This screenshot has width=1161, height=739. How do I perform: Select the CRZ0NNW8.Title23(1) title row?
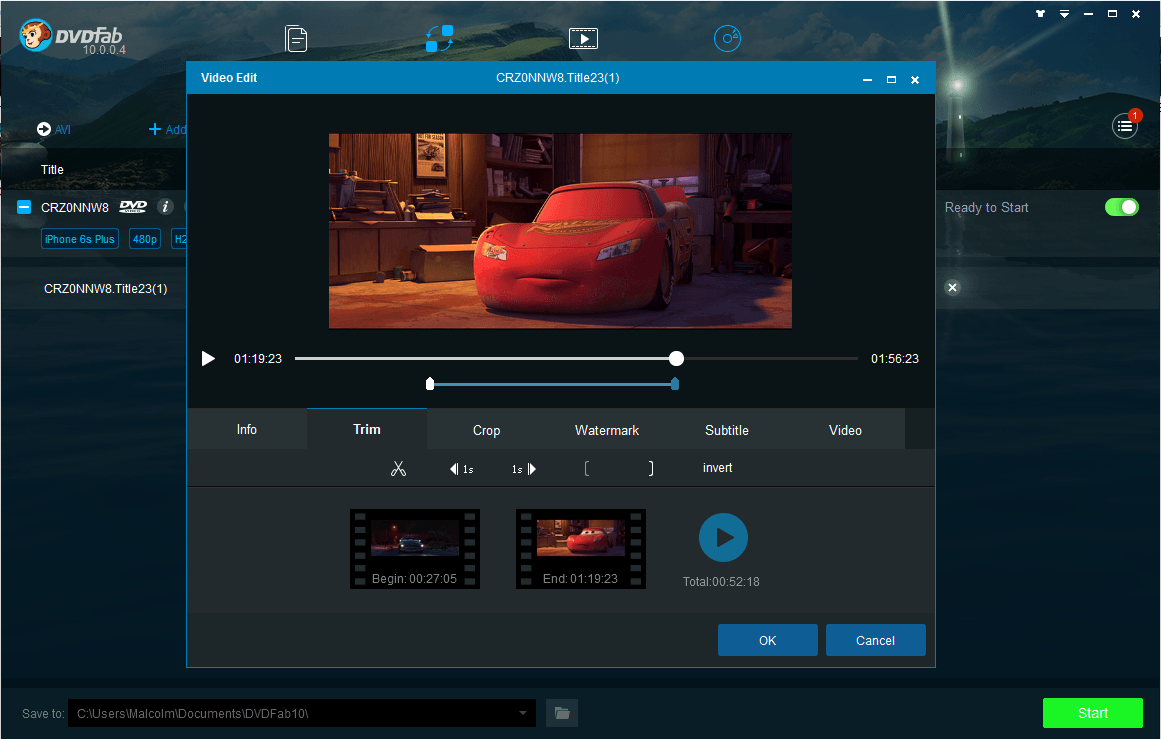105,289
